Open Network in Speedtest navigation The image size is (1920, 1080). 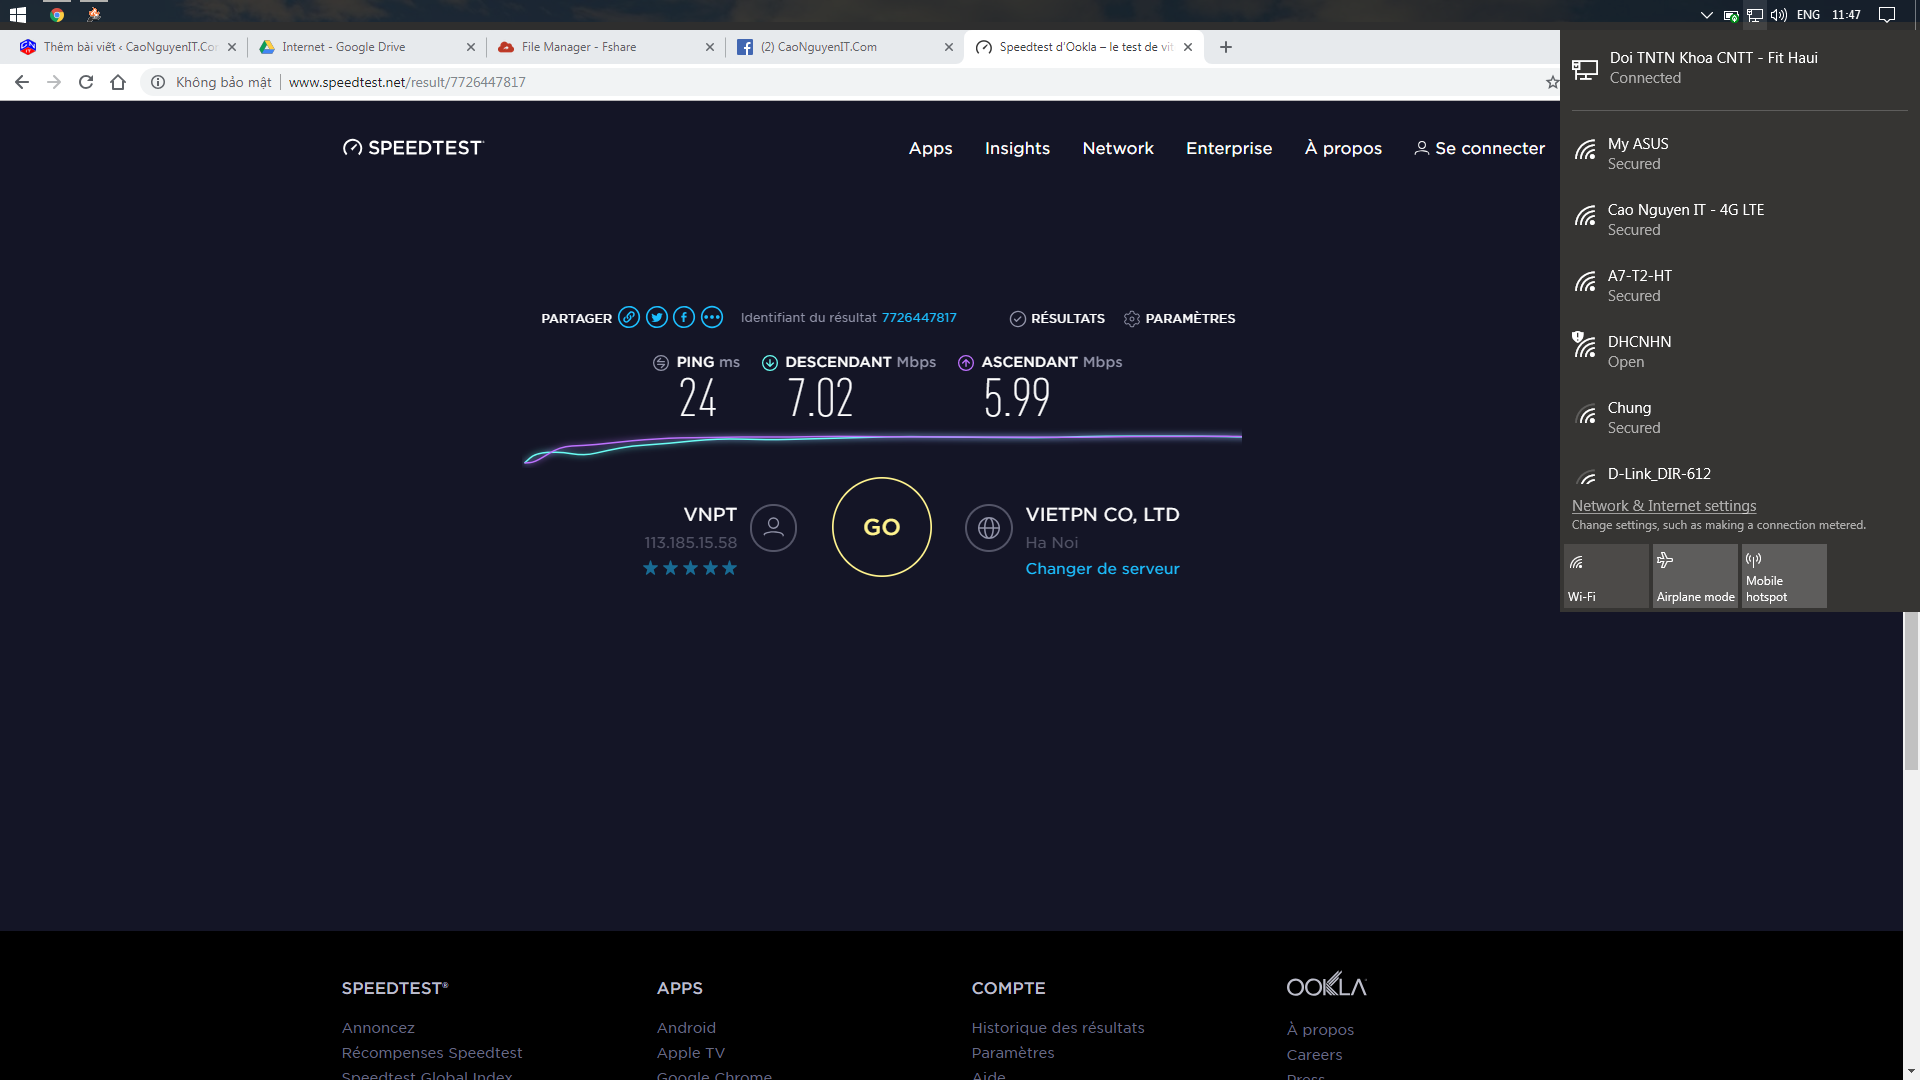tap(1118, 148)
